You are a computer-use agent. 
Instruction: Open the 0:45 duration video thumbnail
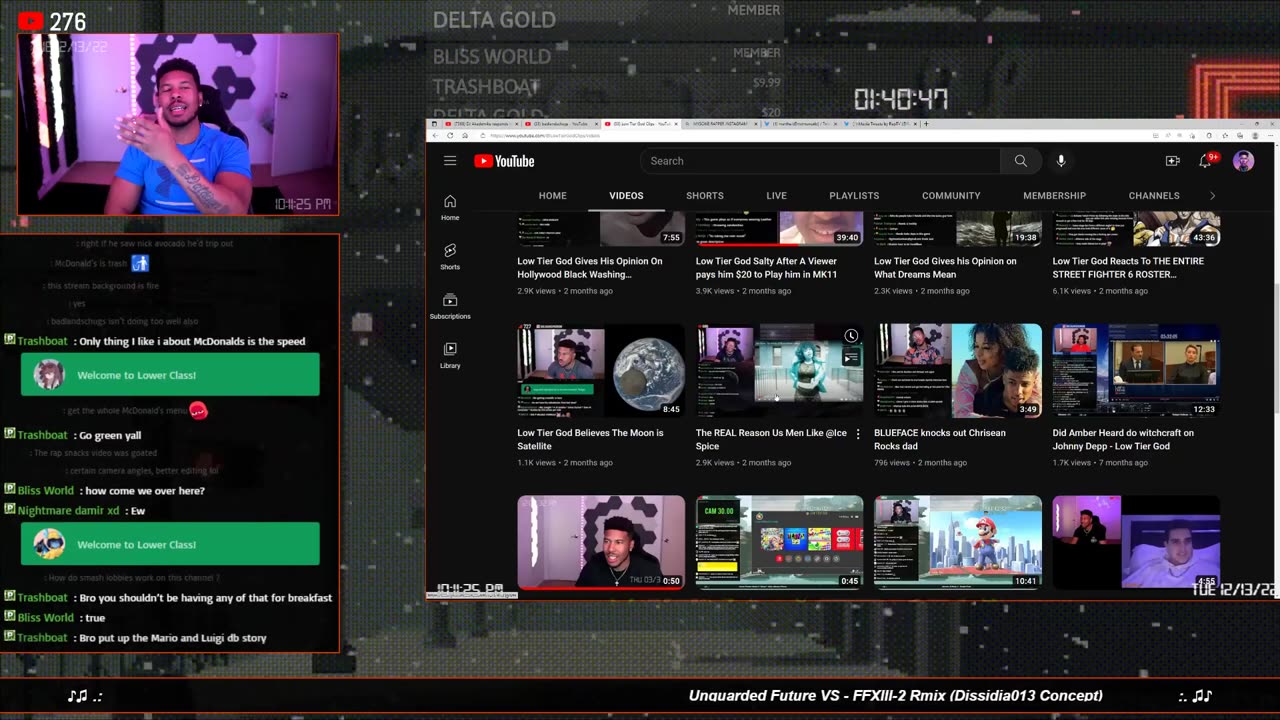[x=779, y=542]
